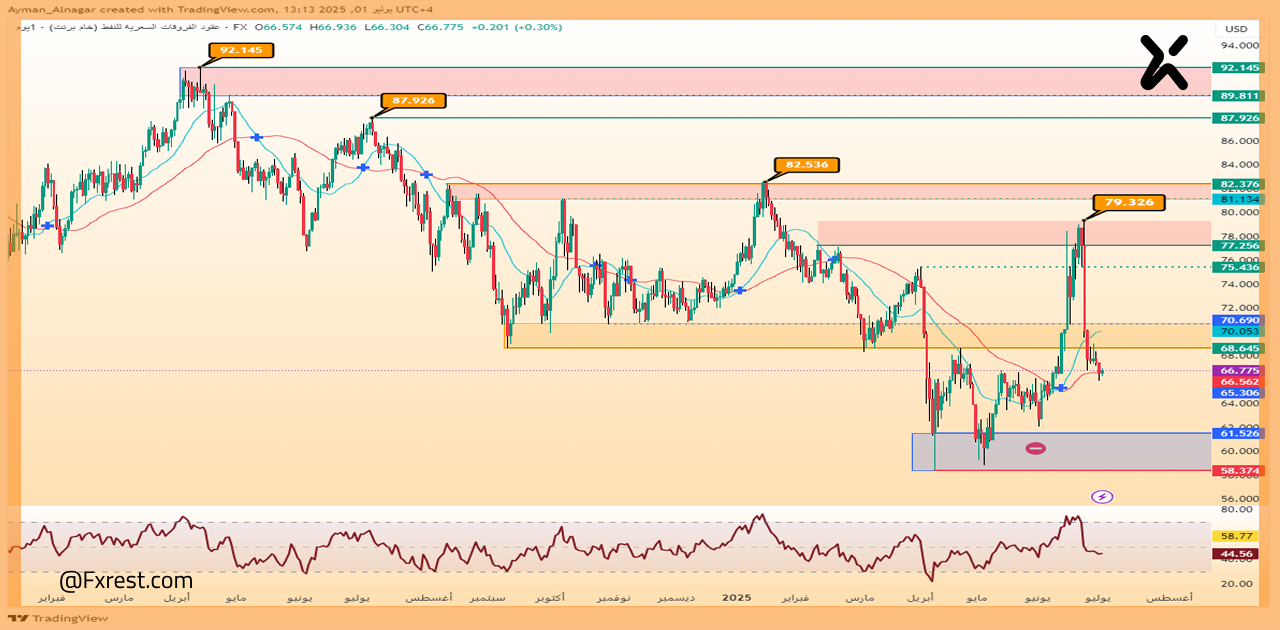Image resolution: width=1280 pixels, height=630 pixels.
Task: Select the orange 82.536 peak callout
Action: (806, 164)
